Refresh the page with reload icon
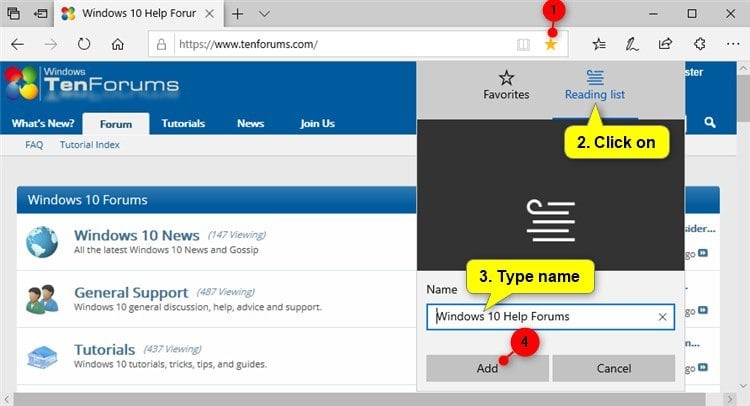The image size is (750, 406). pos(84,44)
